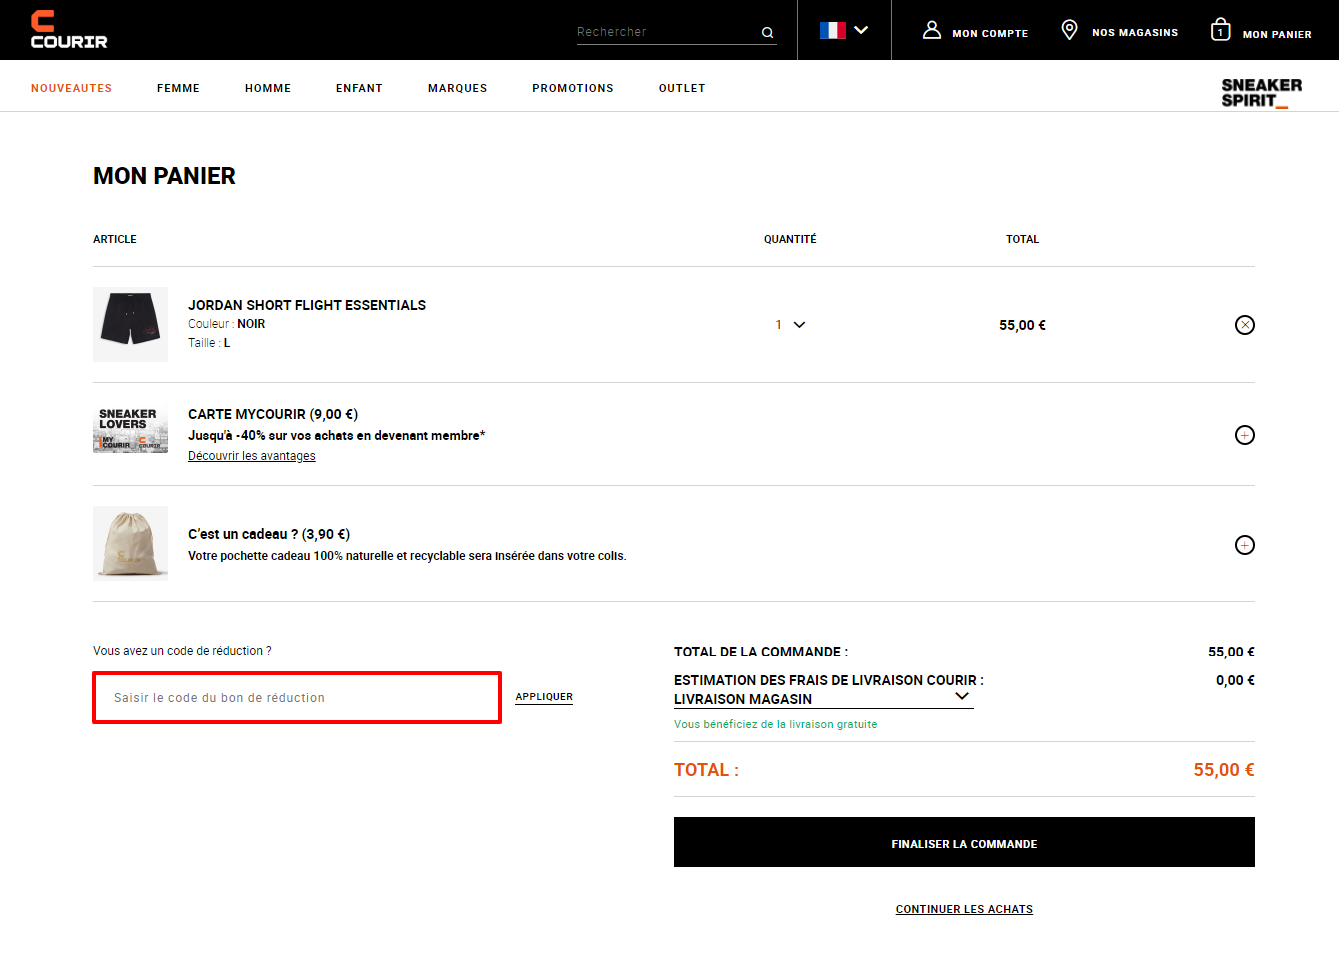This screenshot has height=970, width=1339.
Task: Click the Sneaker Spirit logo
Action: click(x=1261, y=93)
